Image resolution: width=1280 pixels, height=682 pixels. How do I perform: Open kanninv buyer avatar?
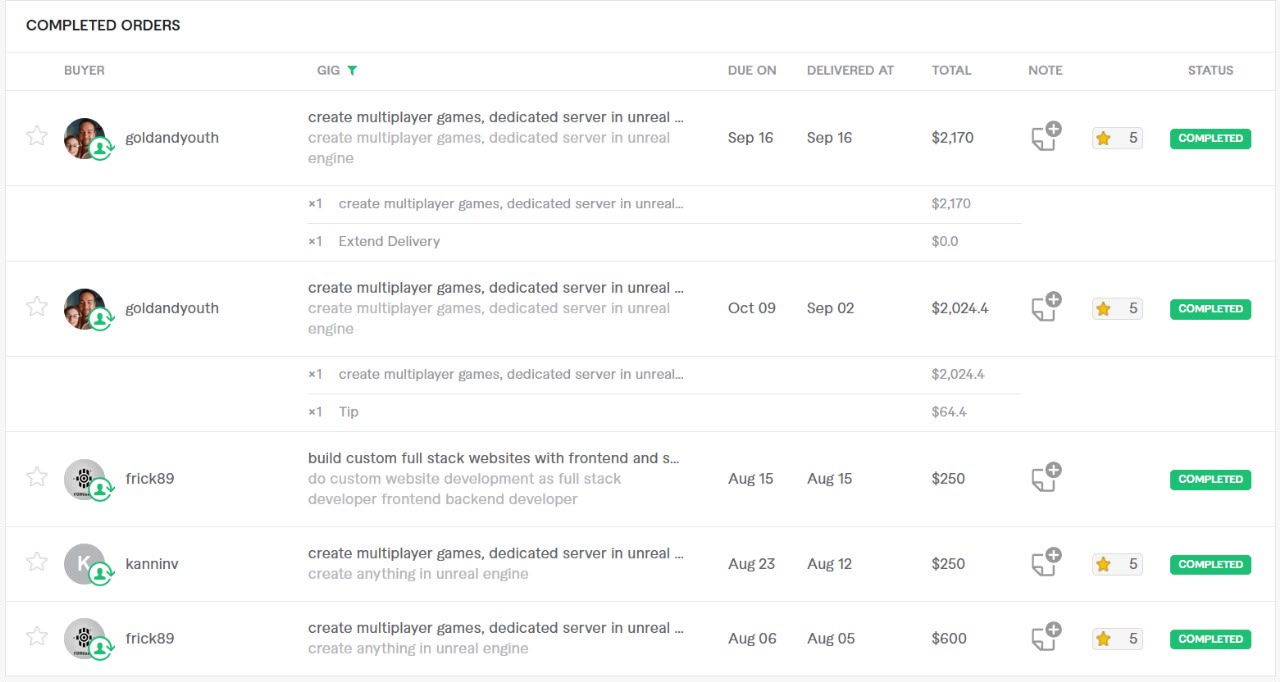coord(86,565)
